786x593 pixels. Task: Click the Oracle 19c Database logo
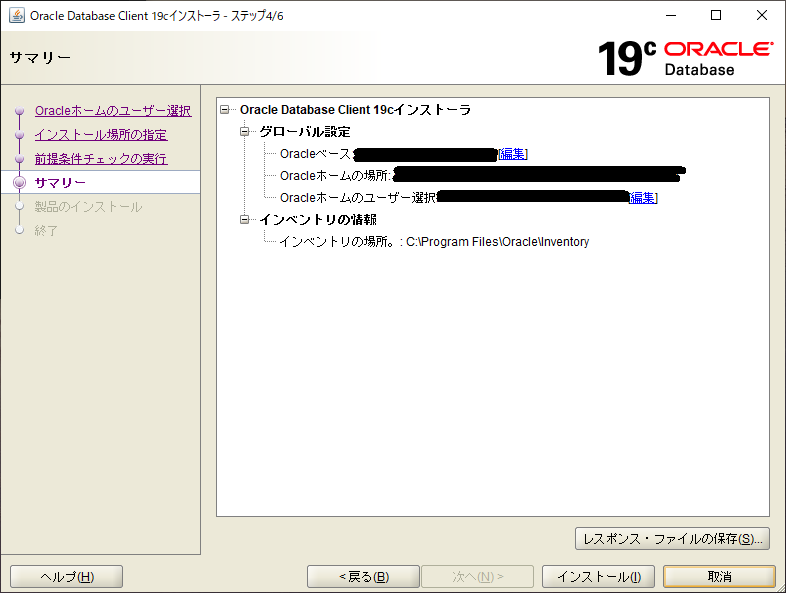click(x=685, y=59)
